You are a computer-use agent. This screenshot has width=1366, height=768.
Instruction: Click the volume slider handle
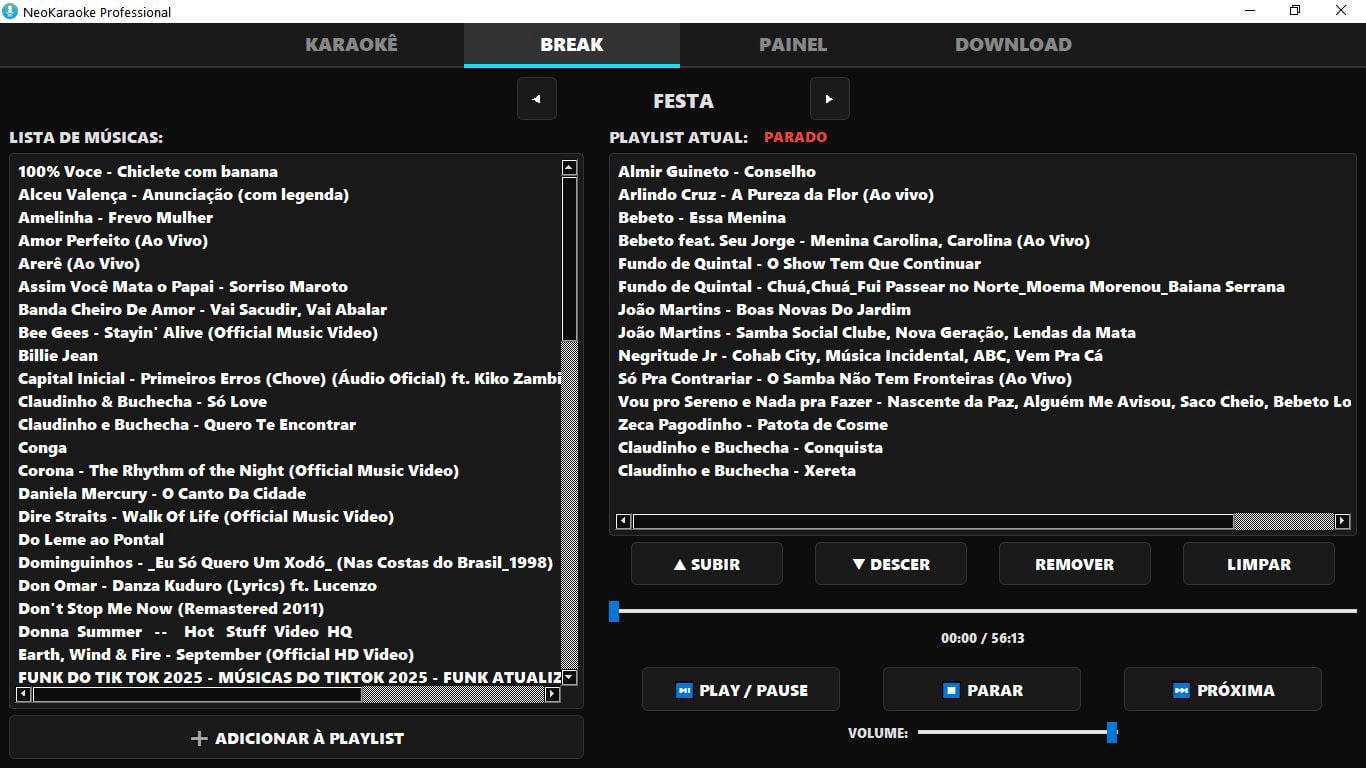point(1111,732)
